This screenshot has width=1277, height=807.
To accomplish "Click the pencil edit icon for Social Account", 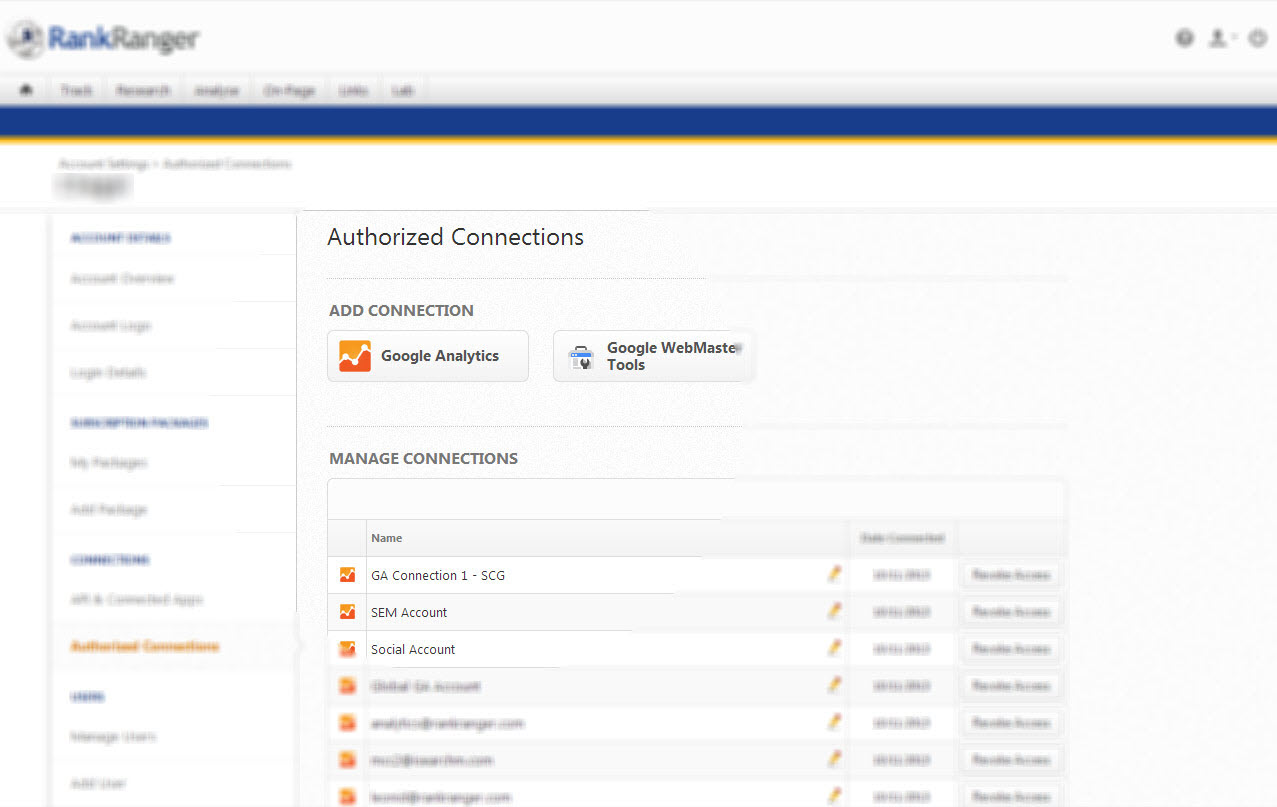I will coord(834,648).
